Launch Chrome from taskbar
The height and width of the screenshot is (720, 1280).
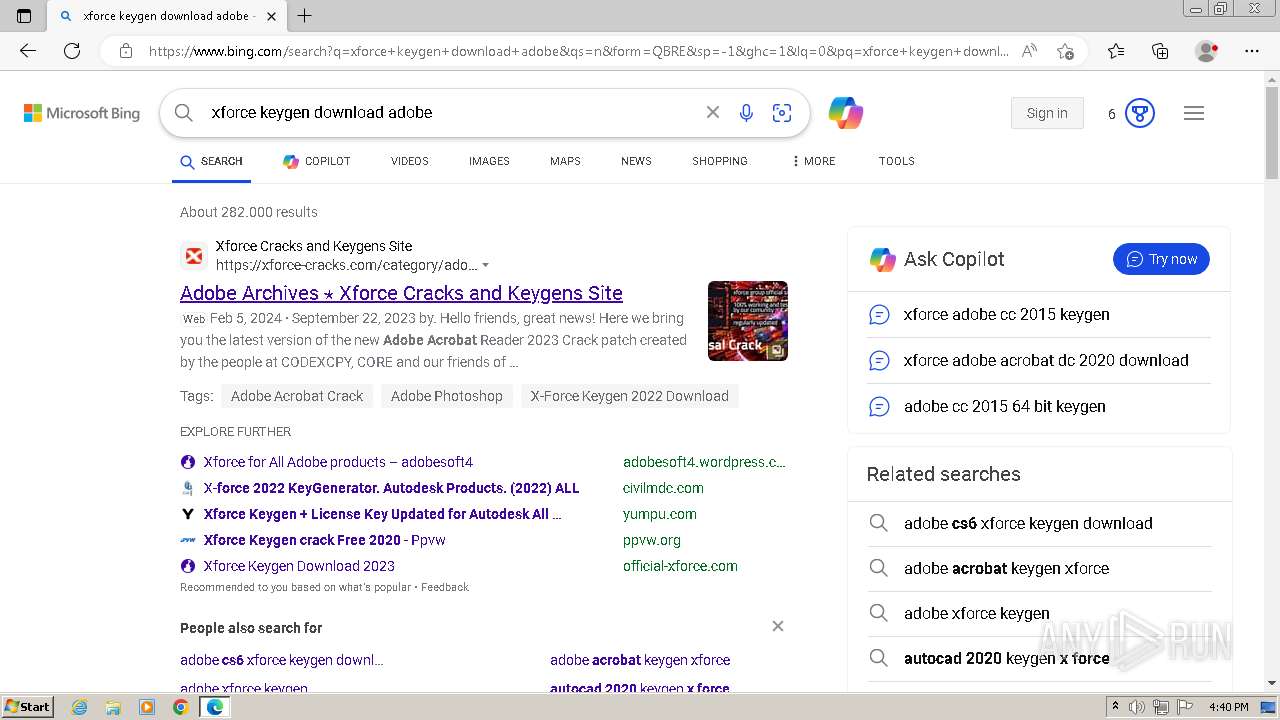point(180,707)
